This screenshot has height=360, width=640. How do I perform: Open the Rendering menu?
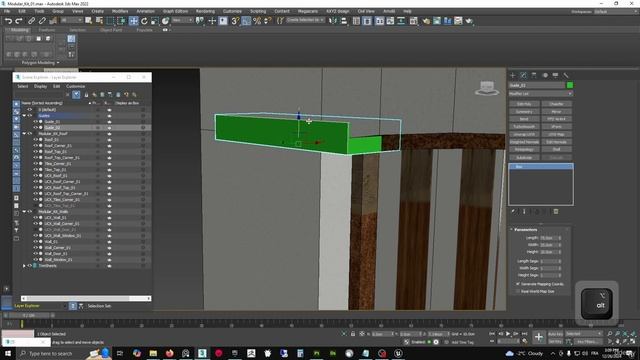click(205, 11)
